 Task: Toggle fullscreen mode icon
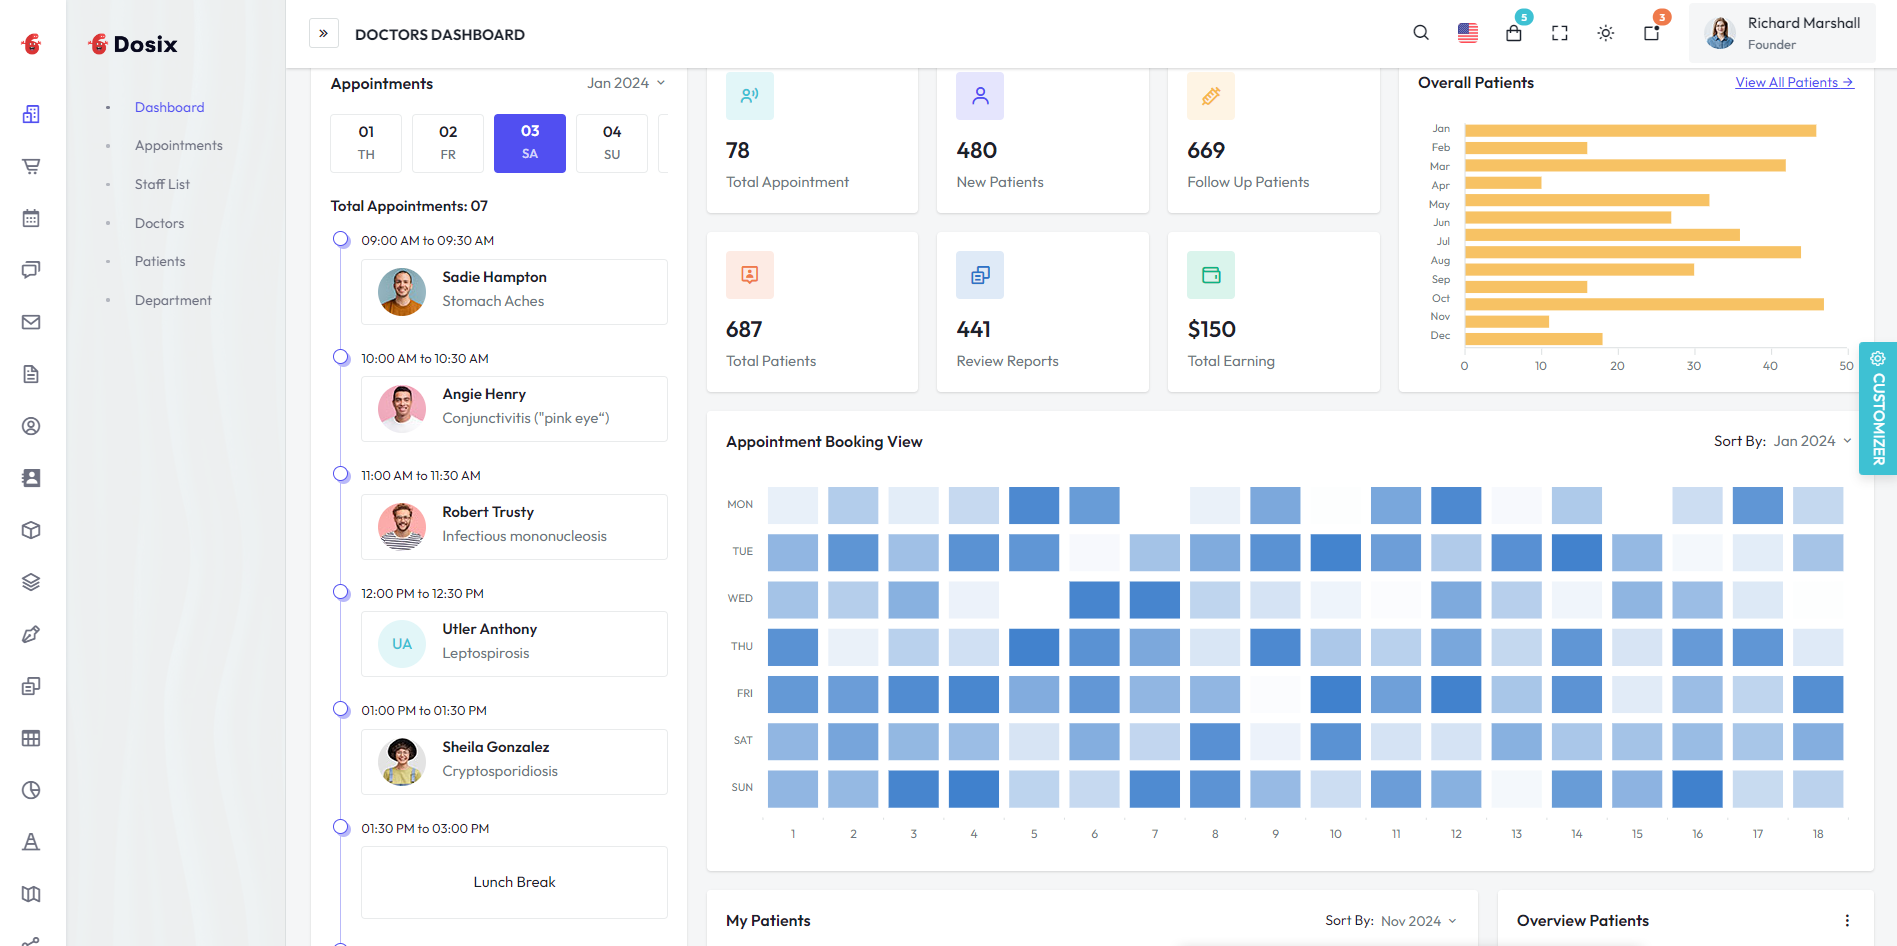(x=1560, y=33)
